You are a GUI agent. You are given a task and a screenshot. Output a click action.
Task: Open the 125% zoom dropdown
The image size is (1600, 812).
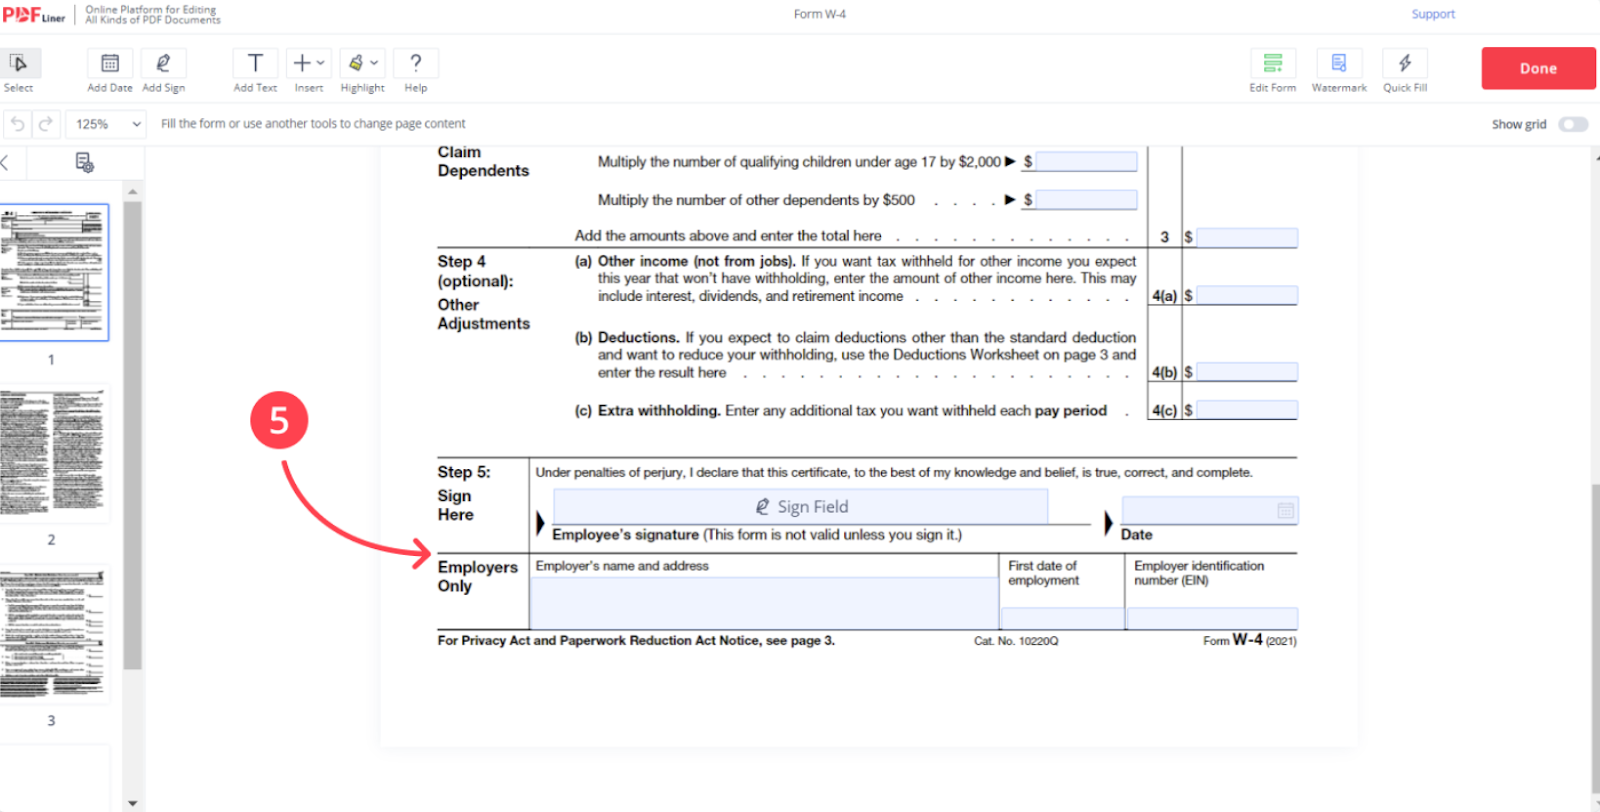pos(108,124)
